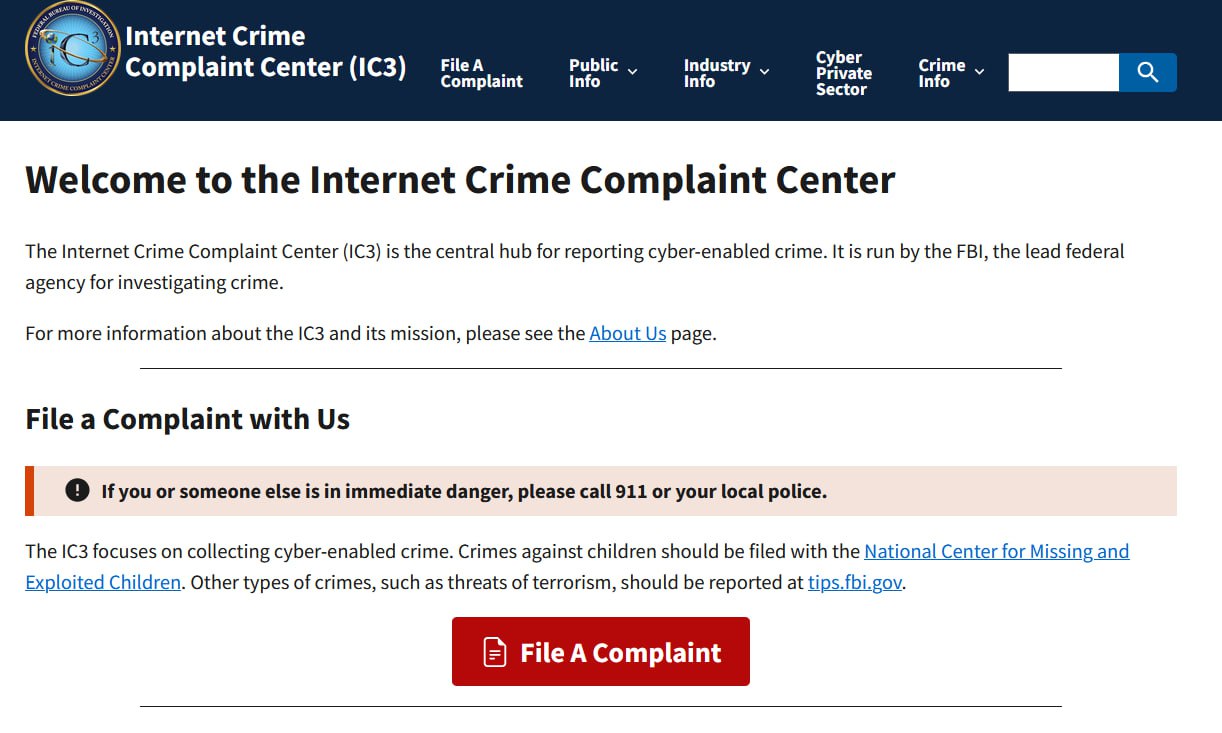This screenshot has width=1222, height=733.
Task: Select the Public Info menu label
Action: point(593,73)
